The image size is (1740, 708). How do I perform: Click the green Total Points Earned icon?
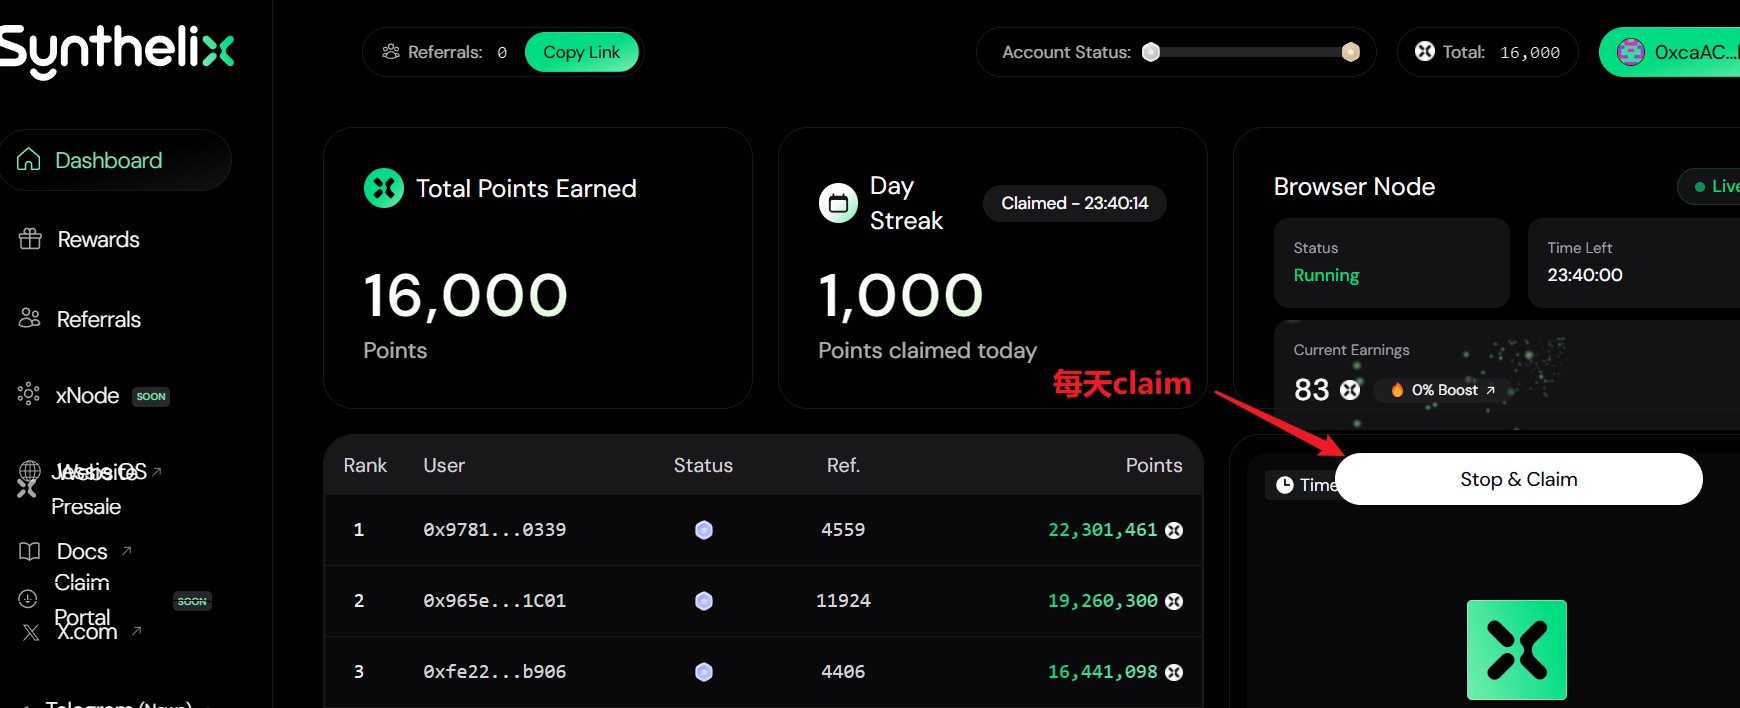click(384, 188)
